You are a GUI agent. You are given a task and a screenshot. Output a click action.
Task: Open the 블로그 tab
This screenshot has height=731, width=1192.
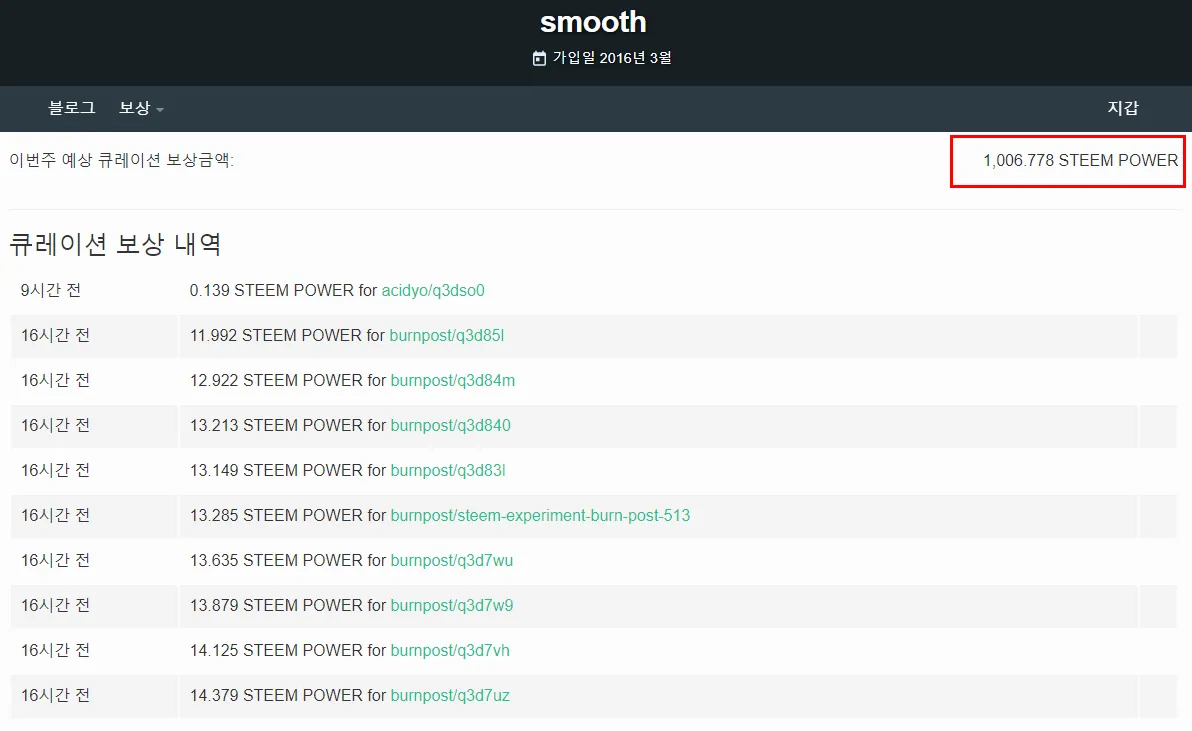point(72,108)
